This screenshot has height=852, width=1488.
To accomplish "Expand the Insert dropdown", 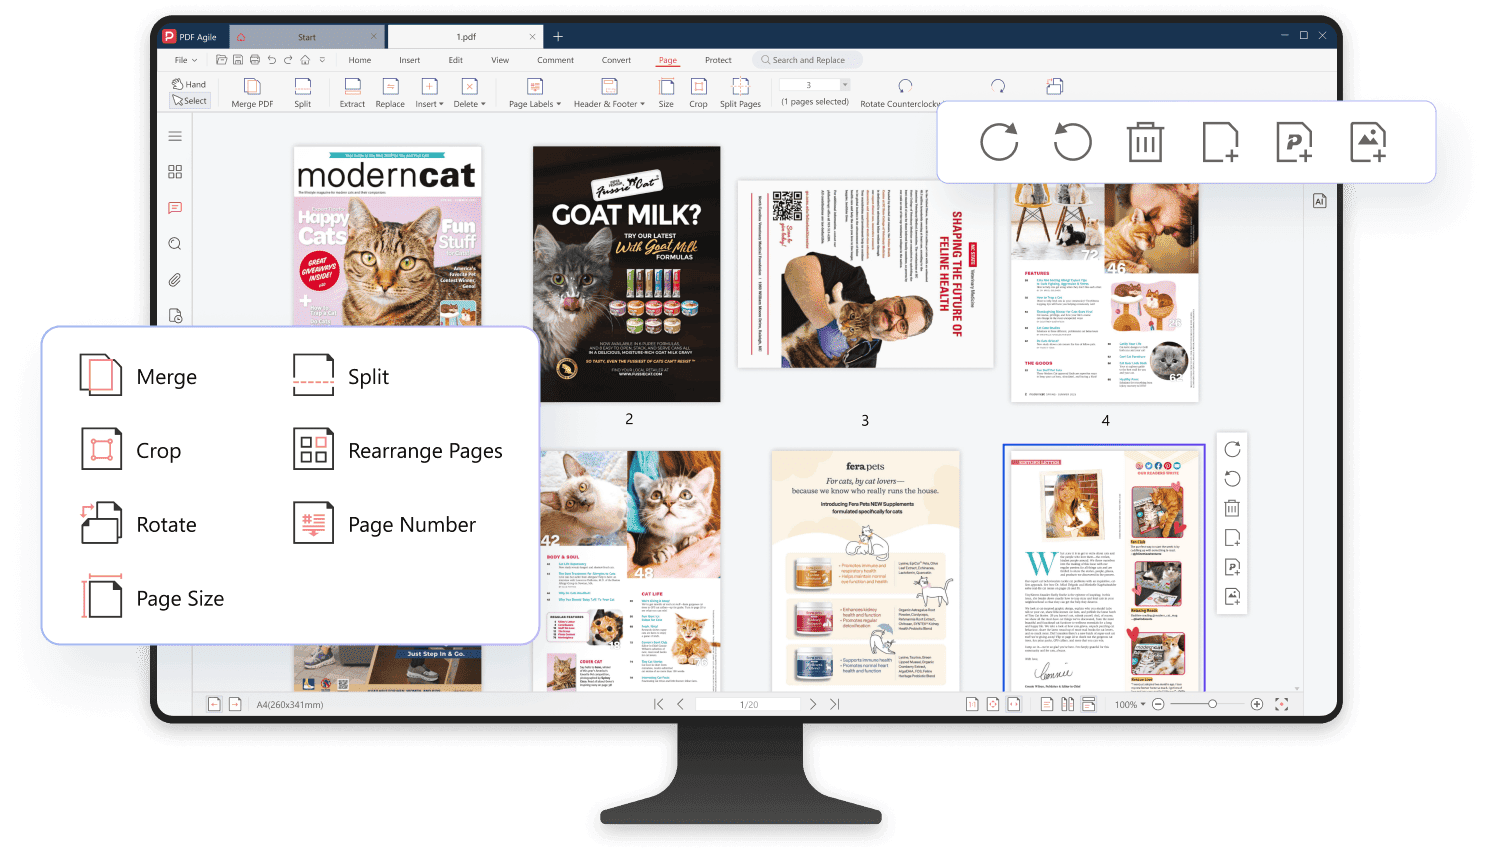I will [429, 93].
